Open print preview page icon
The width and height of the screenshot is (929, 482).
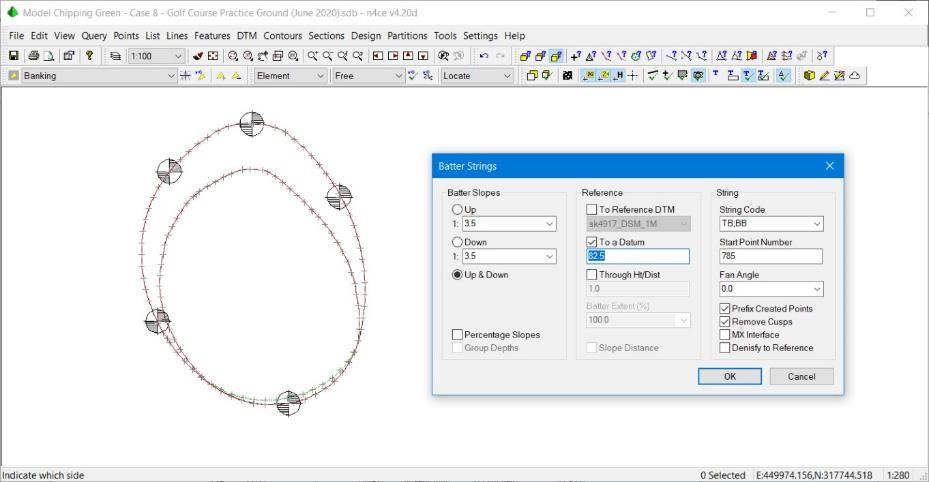point(49,56)
